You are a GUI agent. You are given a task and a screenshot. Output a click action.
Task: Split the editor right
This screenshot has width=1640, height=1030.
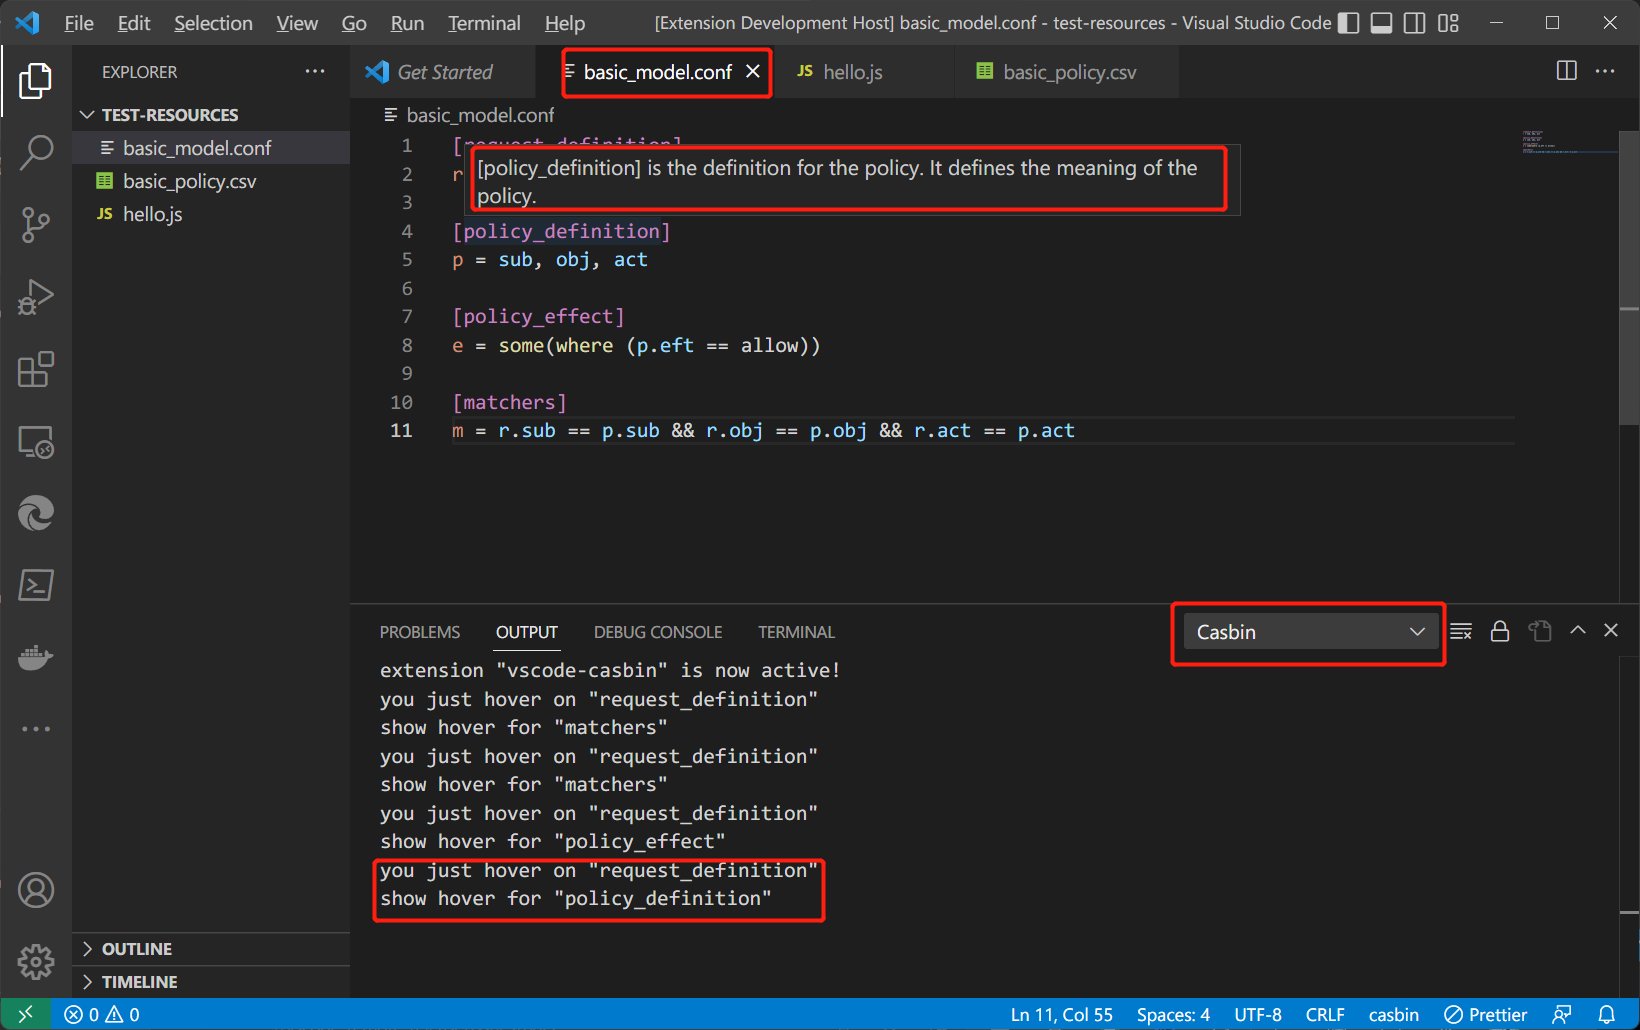[1567, 71]
